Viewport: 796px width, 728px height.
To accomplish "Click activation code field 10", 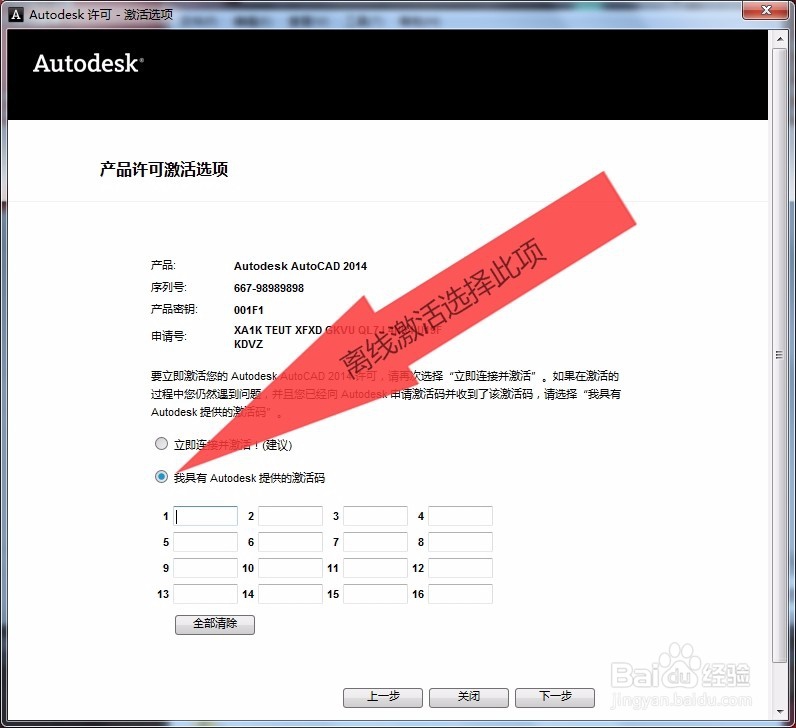I will (290, 568).
